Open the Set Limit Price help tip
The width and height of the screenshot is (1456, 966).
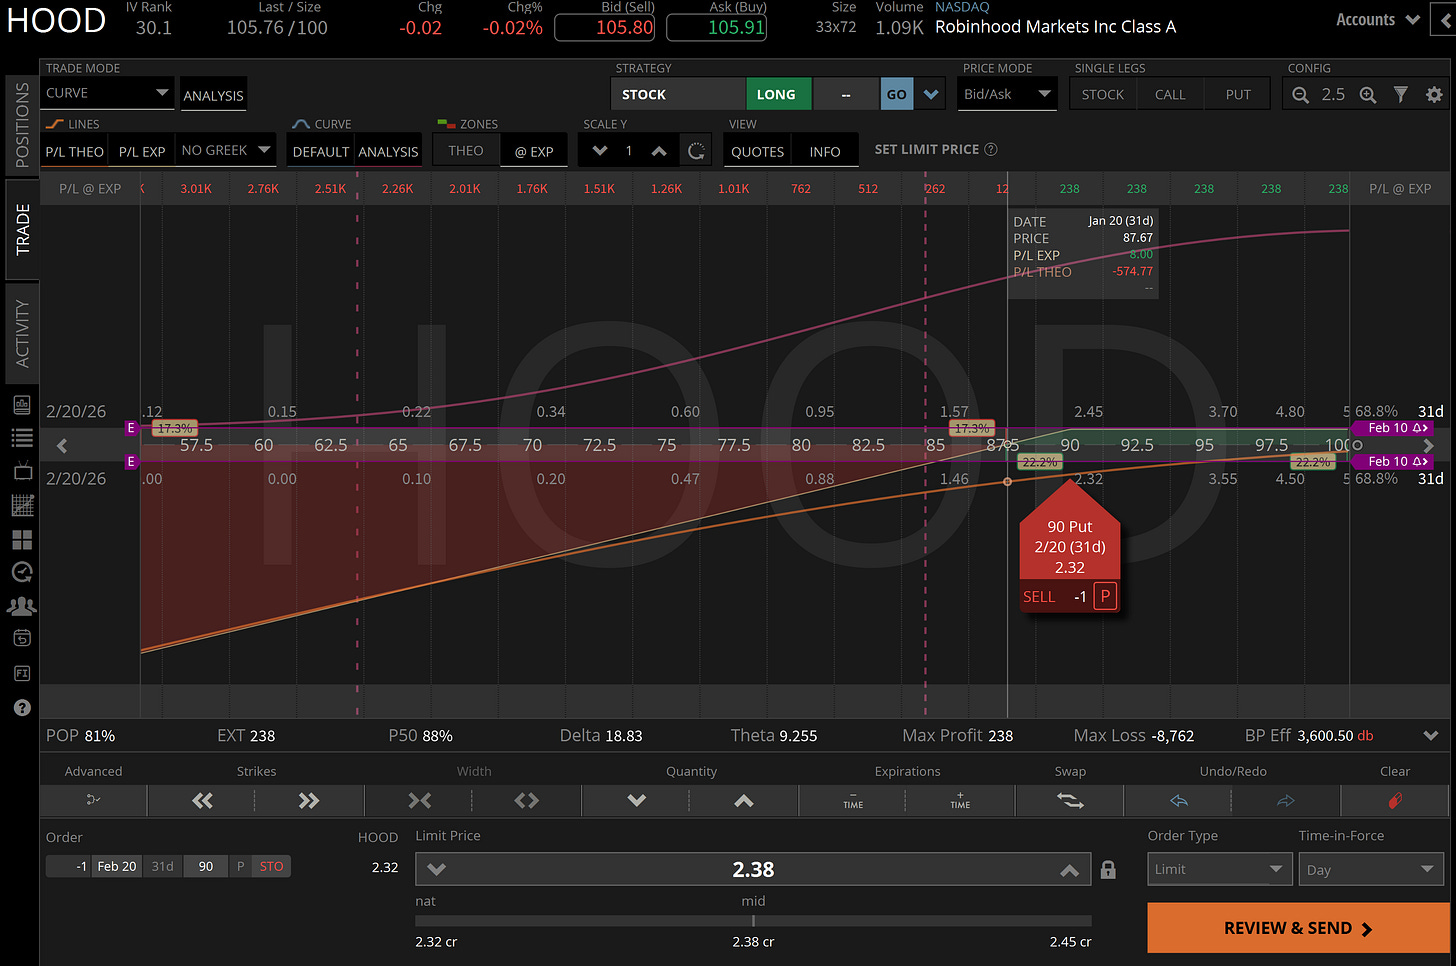tap(991, 149)
